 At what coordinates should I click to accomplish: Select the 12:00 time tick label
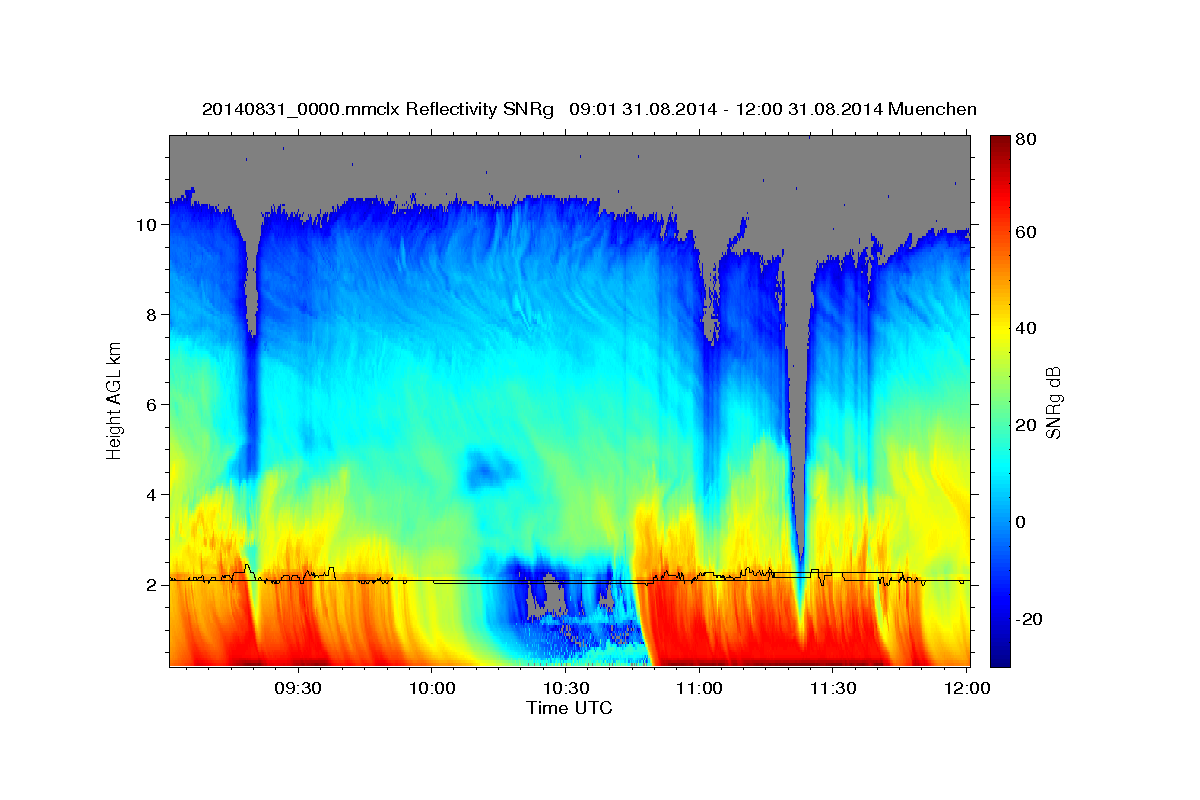pyautogui.click(x=967, y=688)
